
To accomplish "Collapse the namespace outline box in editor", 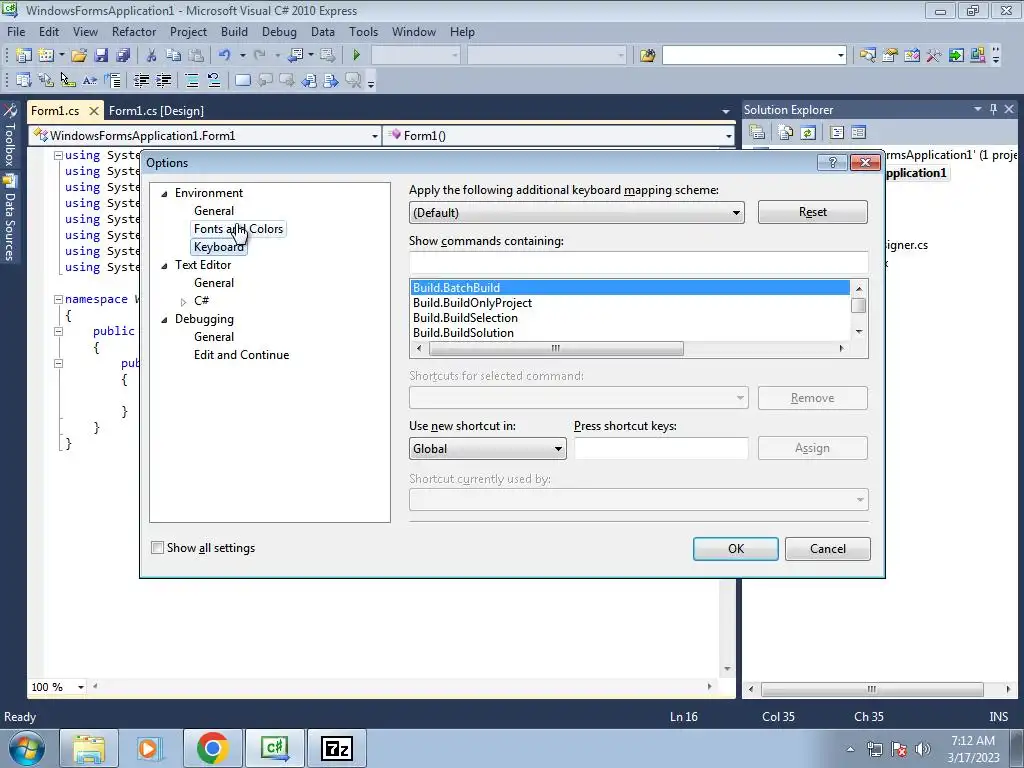I will [58, 299].
